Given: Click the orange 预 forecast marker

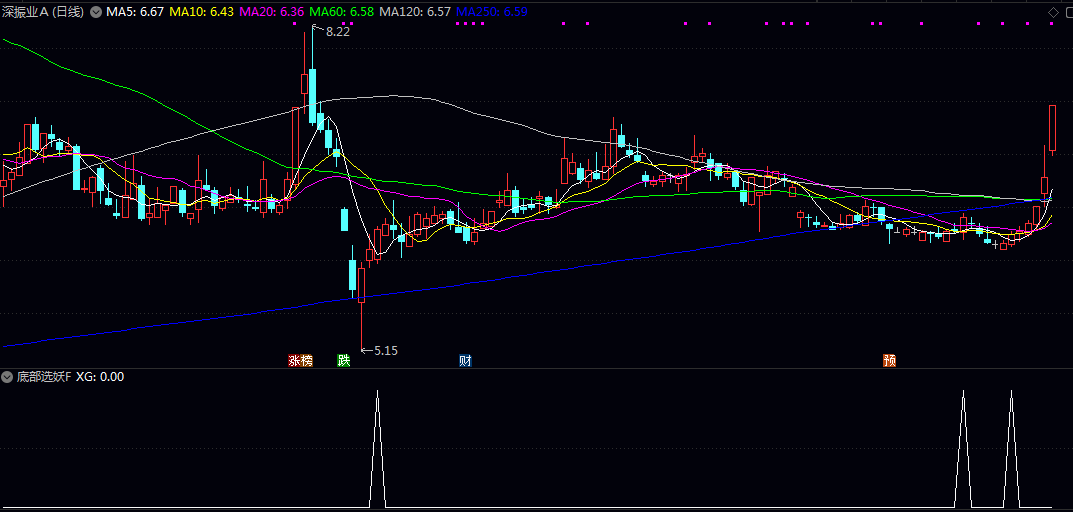Looking at the screenshot, I should pyautogui.click(x=889, y=360).
